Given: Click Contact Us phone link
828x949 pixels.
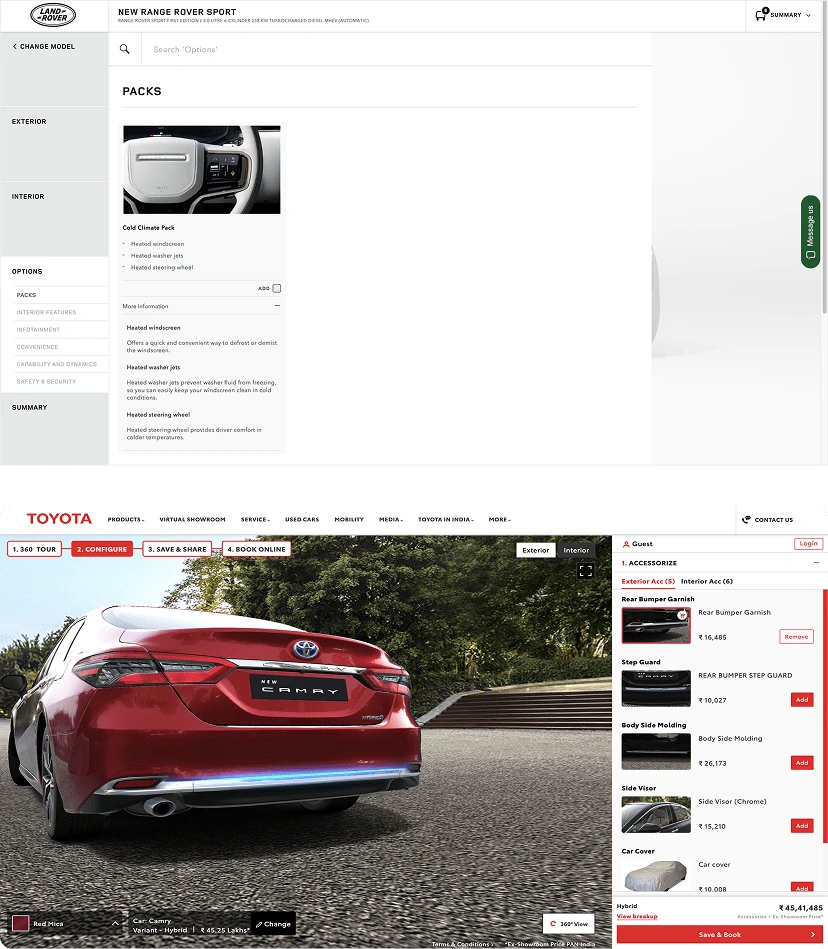Looking at the screenshot, I should (x=767, y=519).
